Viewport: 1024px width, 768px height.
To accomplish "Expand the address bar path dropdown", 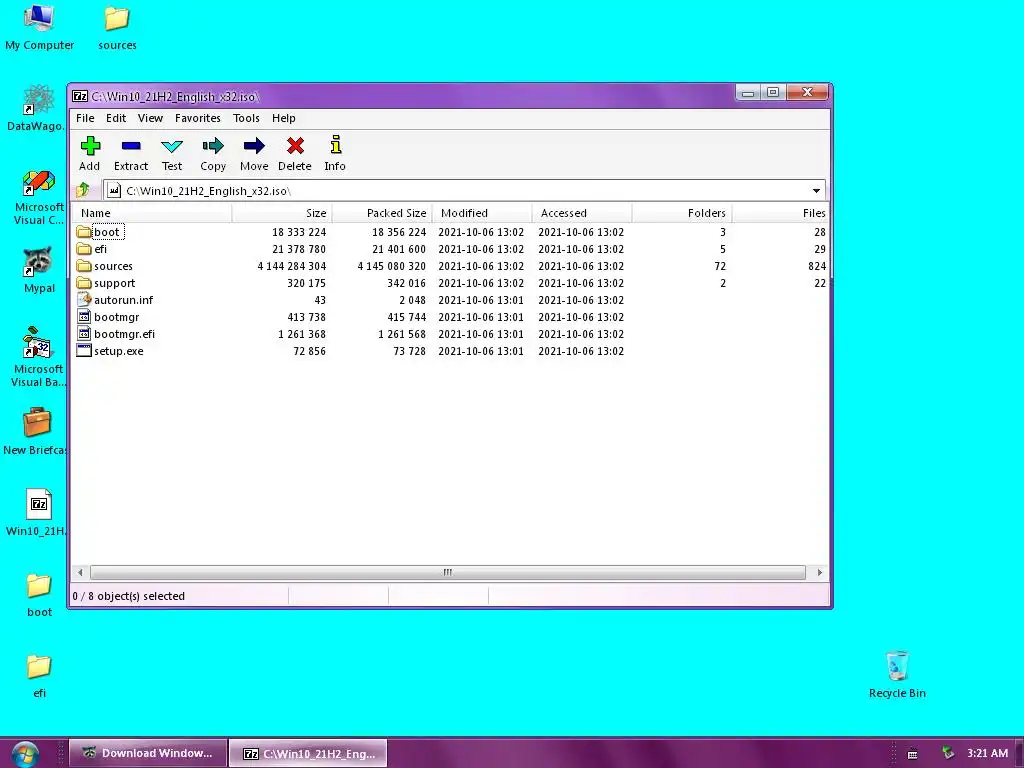I will (x=816, y=191).
